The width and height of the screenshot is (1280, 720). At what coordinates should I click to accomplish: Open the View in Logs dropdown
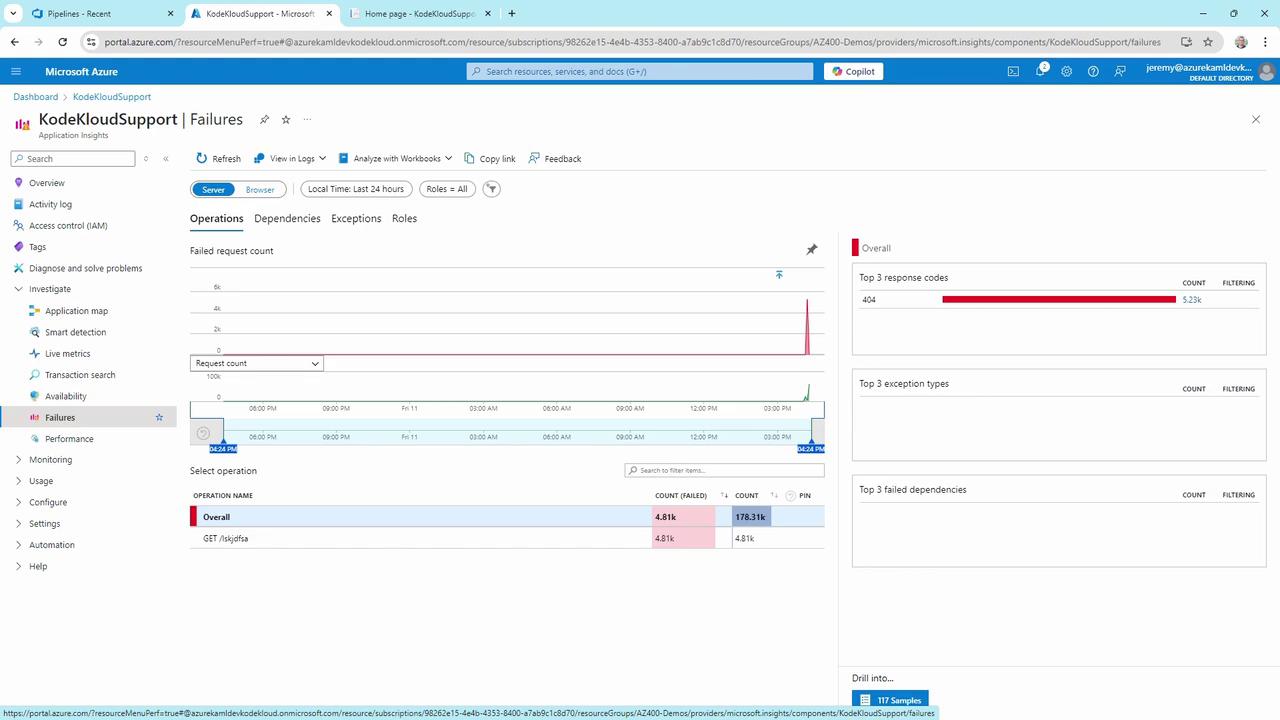tap(290, 159)
